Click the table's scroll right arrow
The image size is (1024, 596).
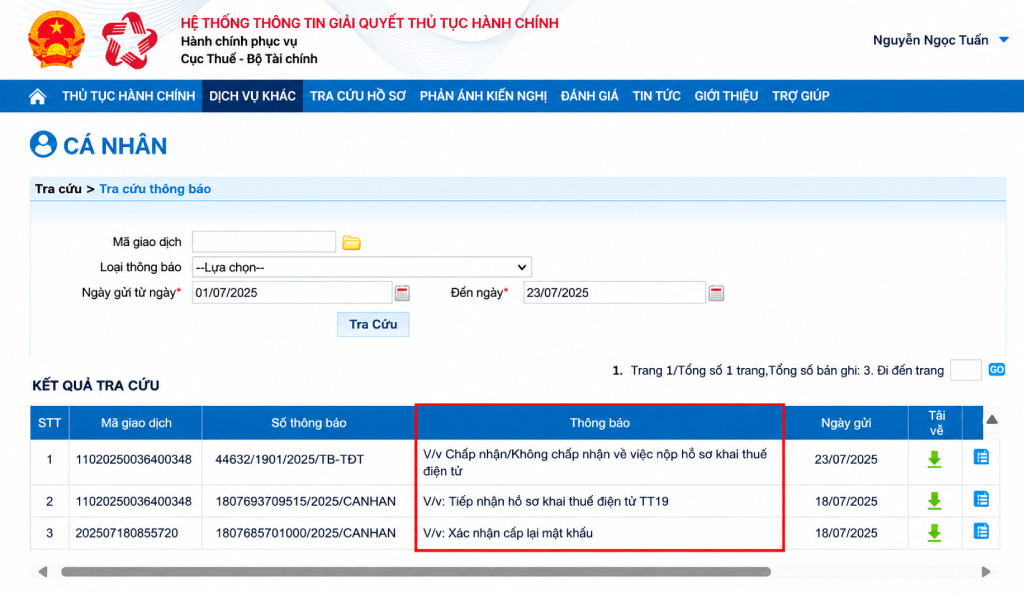pyautogui.click(x=986, y=572)
